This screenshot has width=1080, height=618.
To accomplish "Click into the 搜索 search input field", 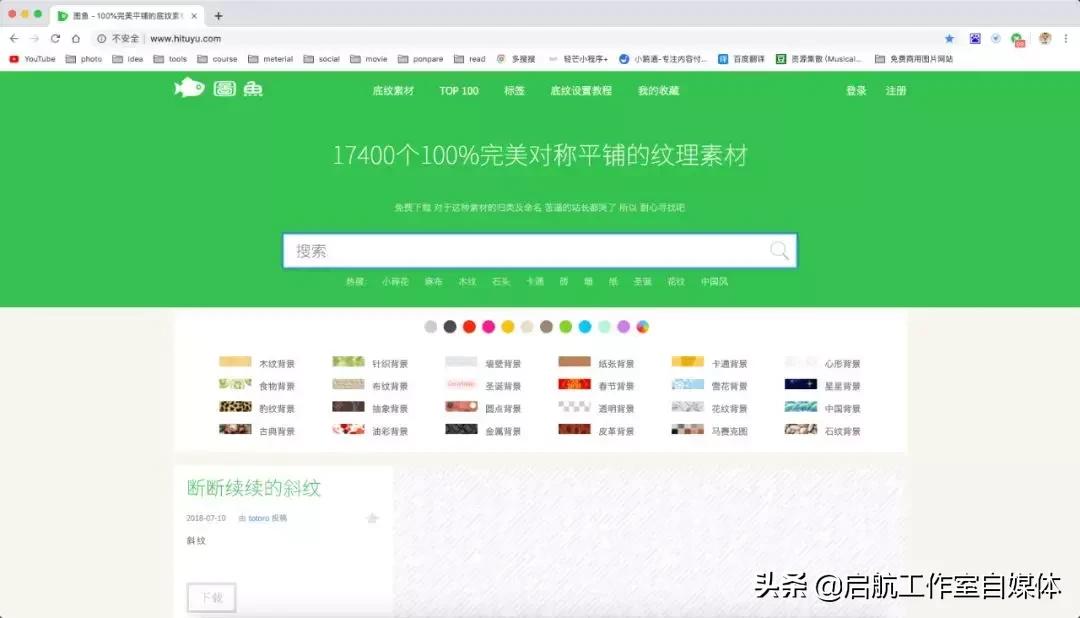I will tap(450, 250).
